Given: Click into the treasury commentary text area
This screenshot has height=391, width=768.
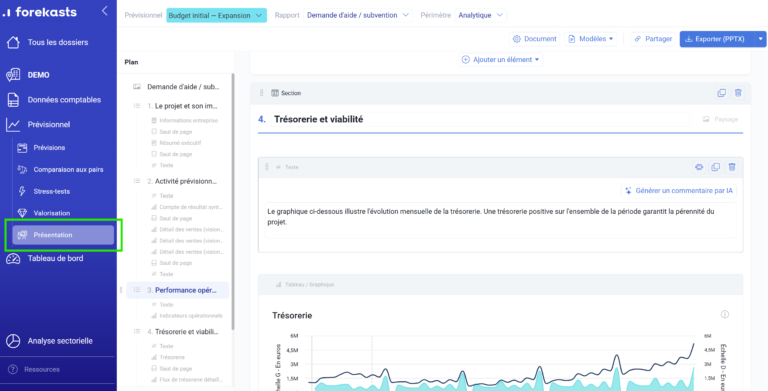Looking at the screenshot, I should pyautogui.click(x=500, y=220).
